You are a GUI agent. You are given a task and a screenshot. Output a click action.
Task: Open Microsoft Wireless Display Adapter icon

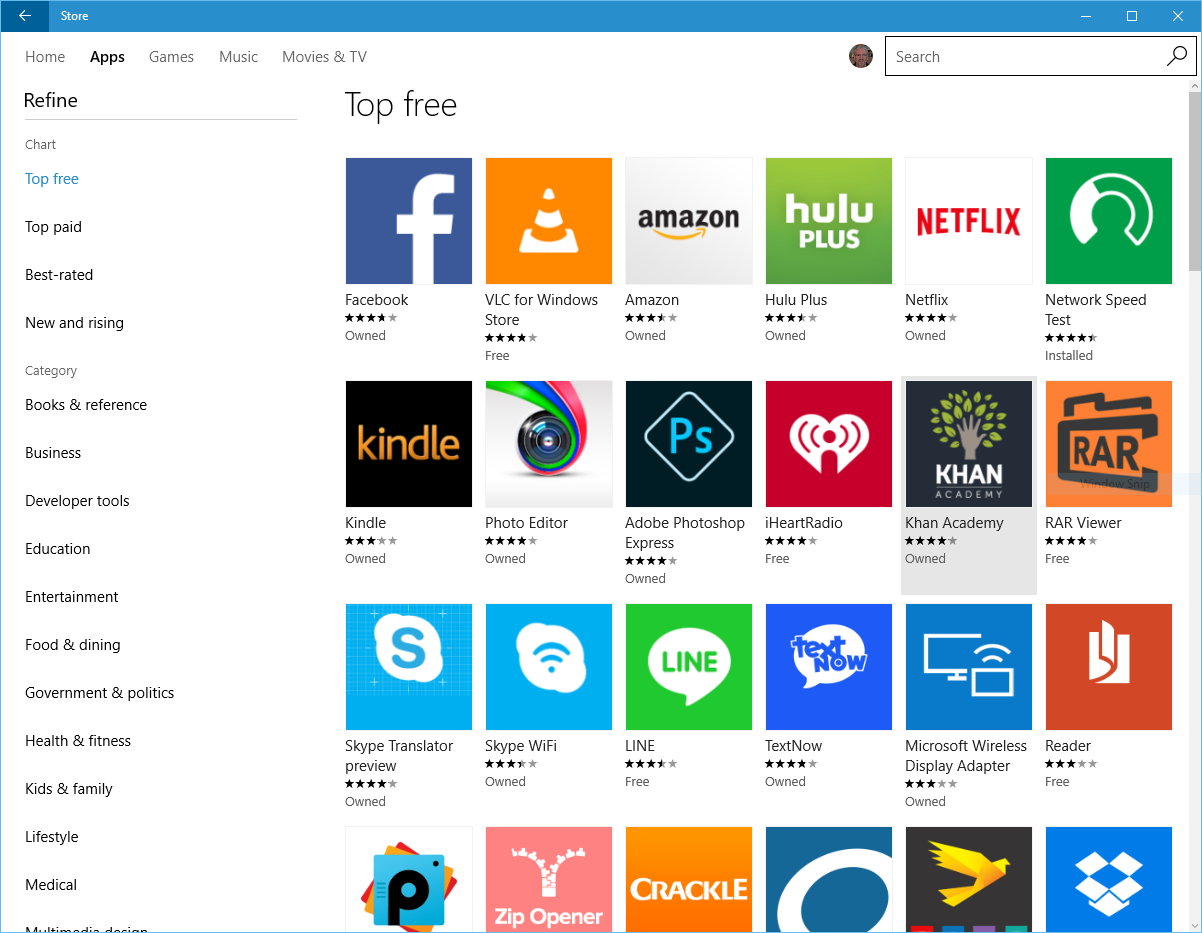[x=968, y=667]
